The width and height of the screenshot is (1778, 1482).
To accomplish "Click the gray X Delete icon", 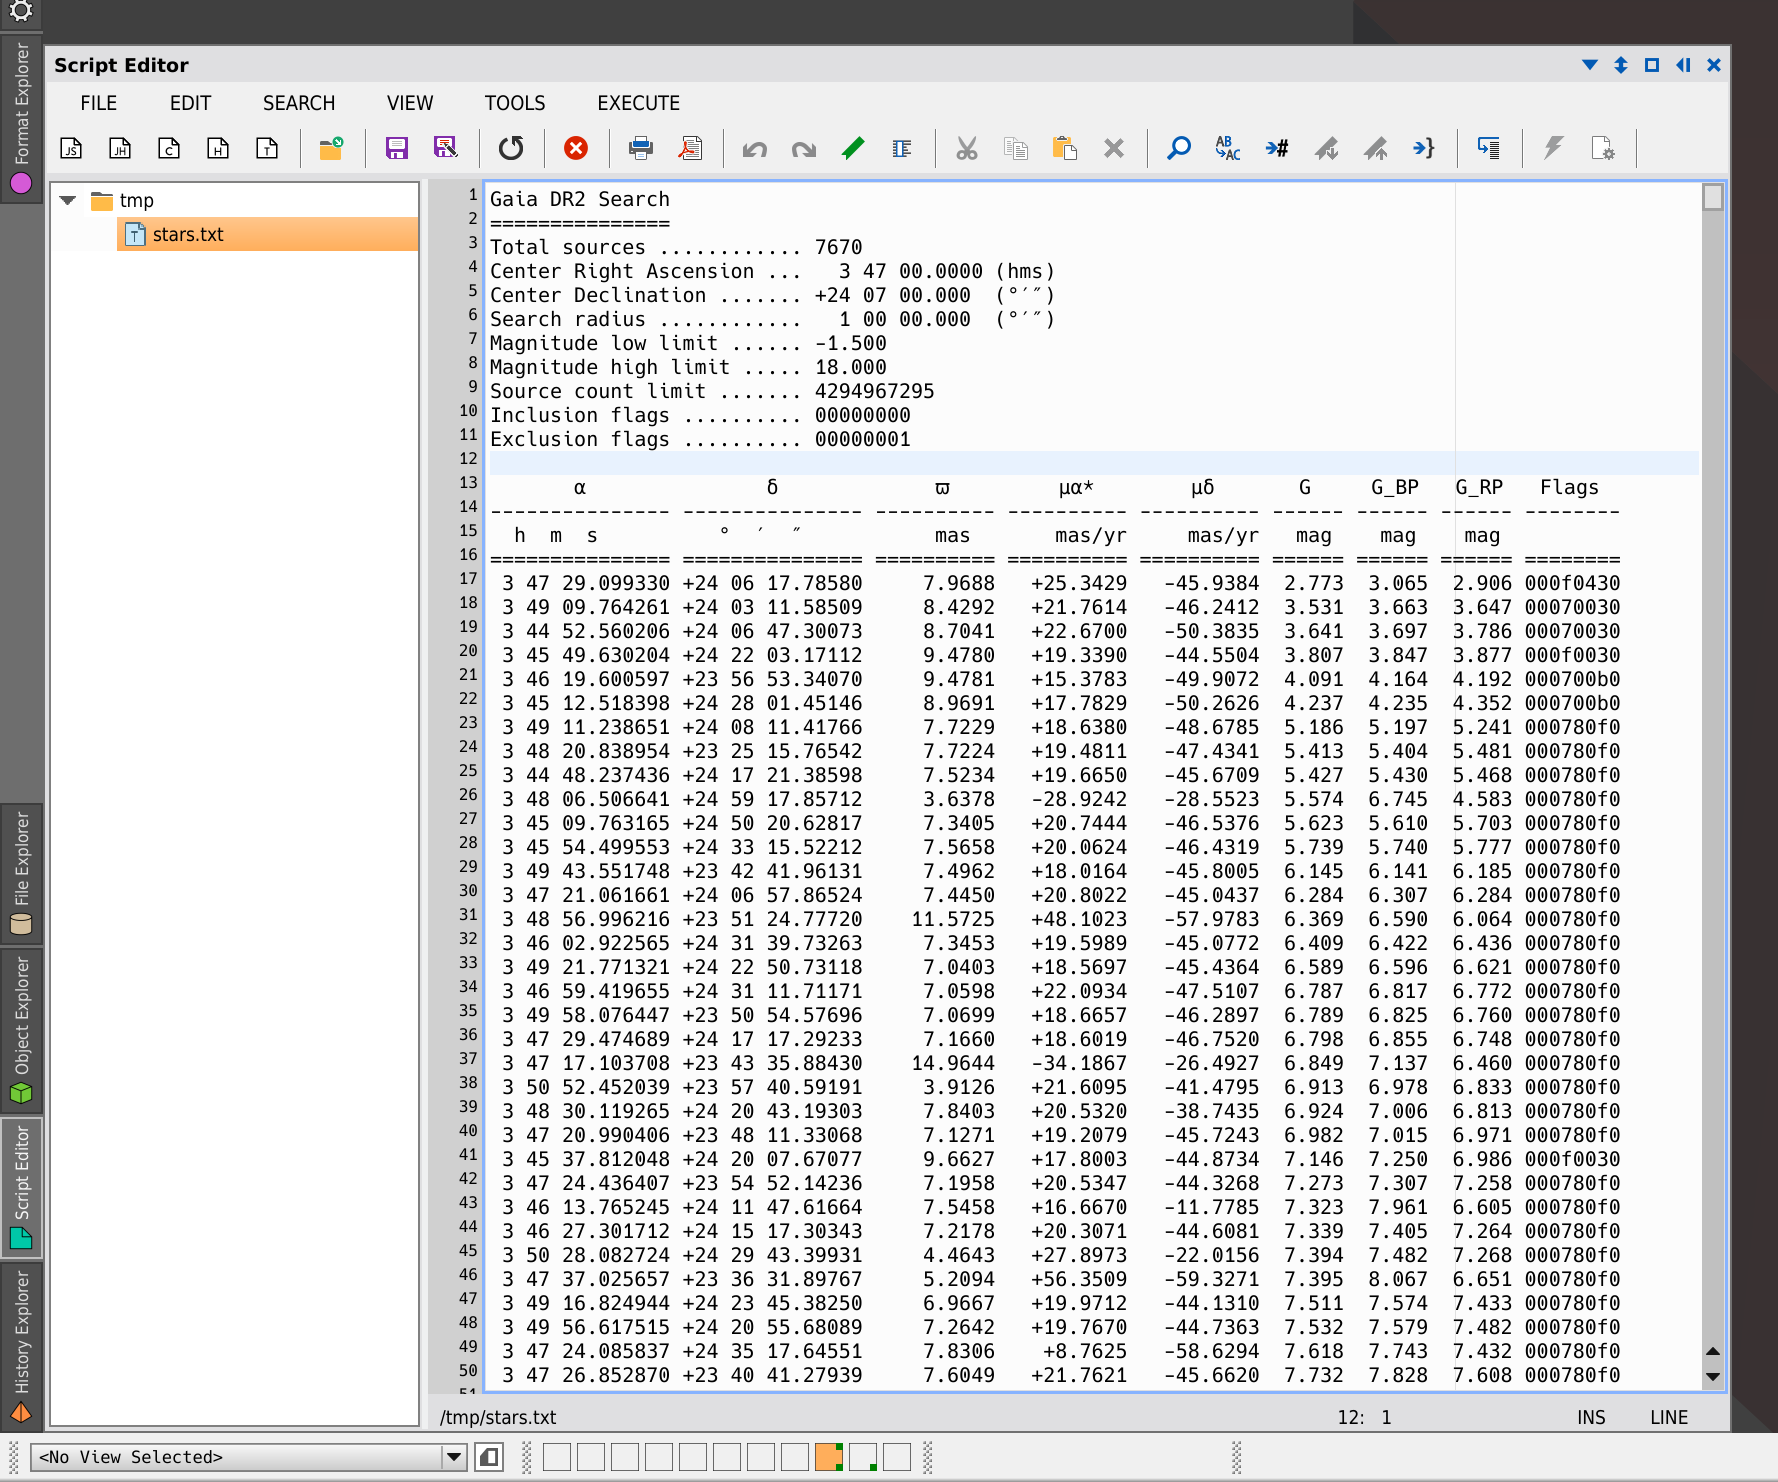I will coord(1114,149).
